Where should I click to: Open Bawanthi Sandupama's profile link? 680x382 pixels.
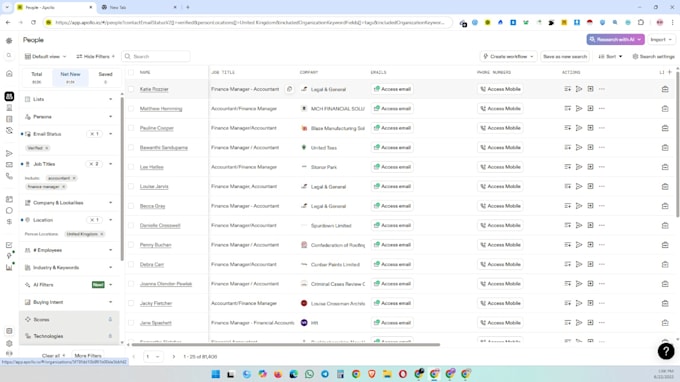[x=163, y=148]
